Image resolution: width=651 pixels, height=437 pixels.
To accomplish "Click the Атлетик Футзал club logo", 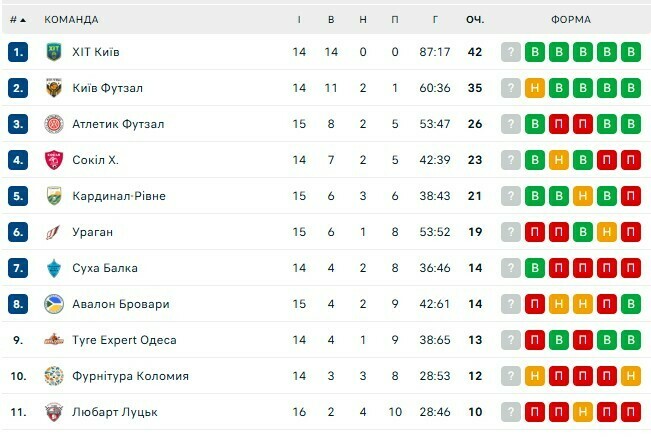I will coord(54,124).
